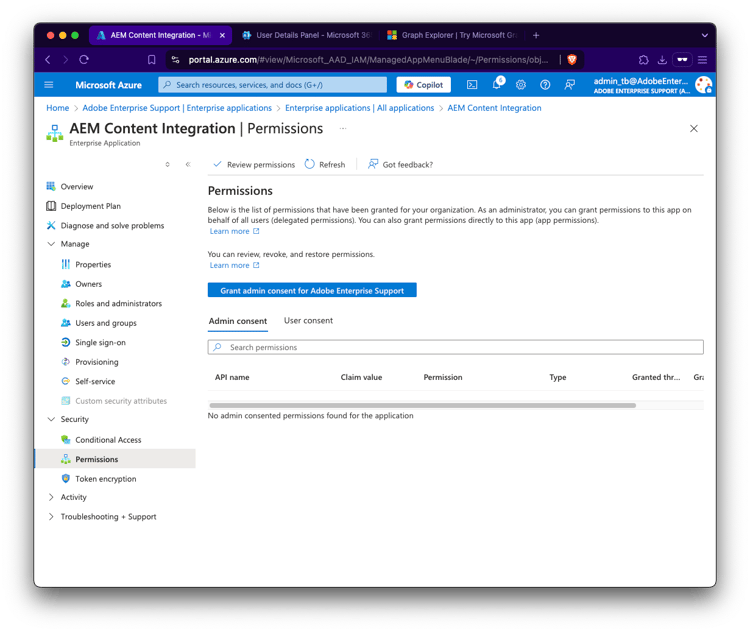This screenshot has width=750, height=632.
Task: Open Properties under Manage
Action: pyautogui.click(x=93, y=264)
